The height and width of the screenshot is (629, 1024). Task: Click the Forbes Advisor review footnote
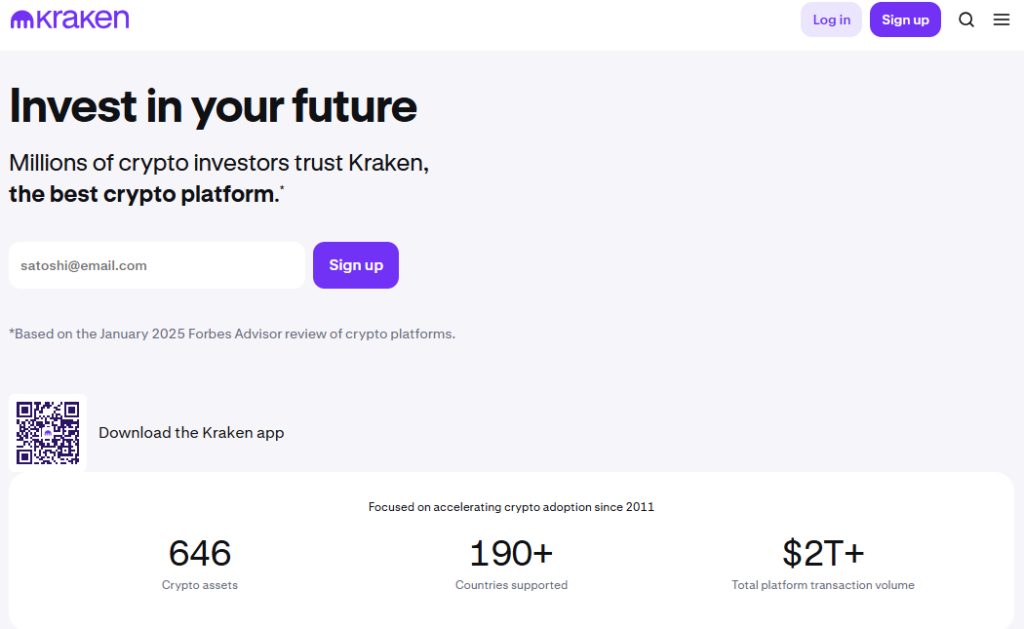[x=232, y=334]
